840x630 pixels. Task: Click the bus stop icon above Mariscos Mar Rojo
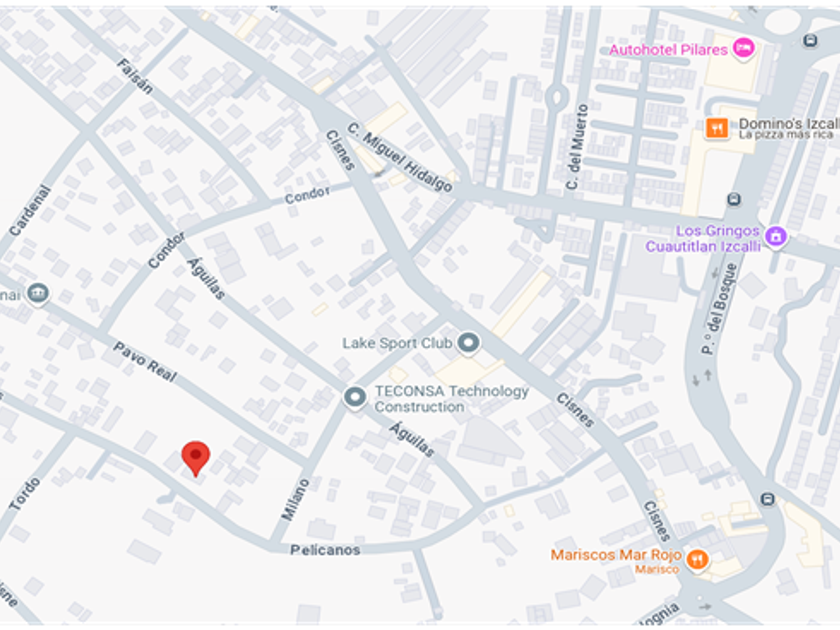pyautogui.click(x=768, y=499)
